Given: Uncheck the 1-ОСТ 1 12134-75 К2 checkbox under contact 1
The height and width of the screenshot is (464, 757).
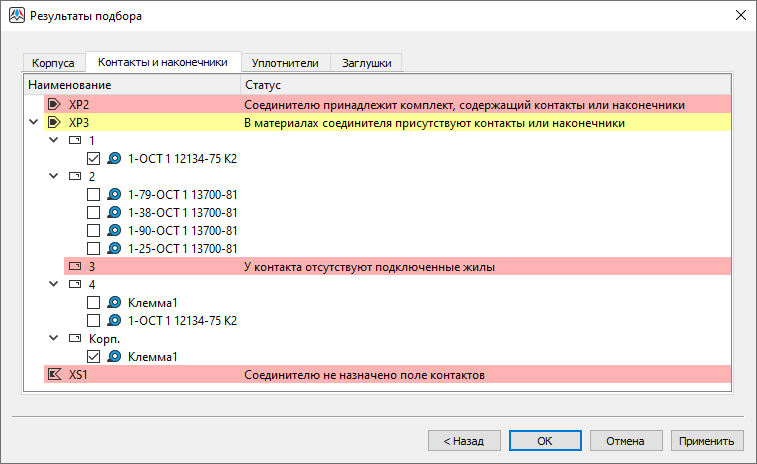Looking at the screenshot, I should 93,159.
